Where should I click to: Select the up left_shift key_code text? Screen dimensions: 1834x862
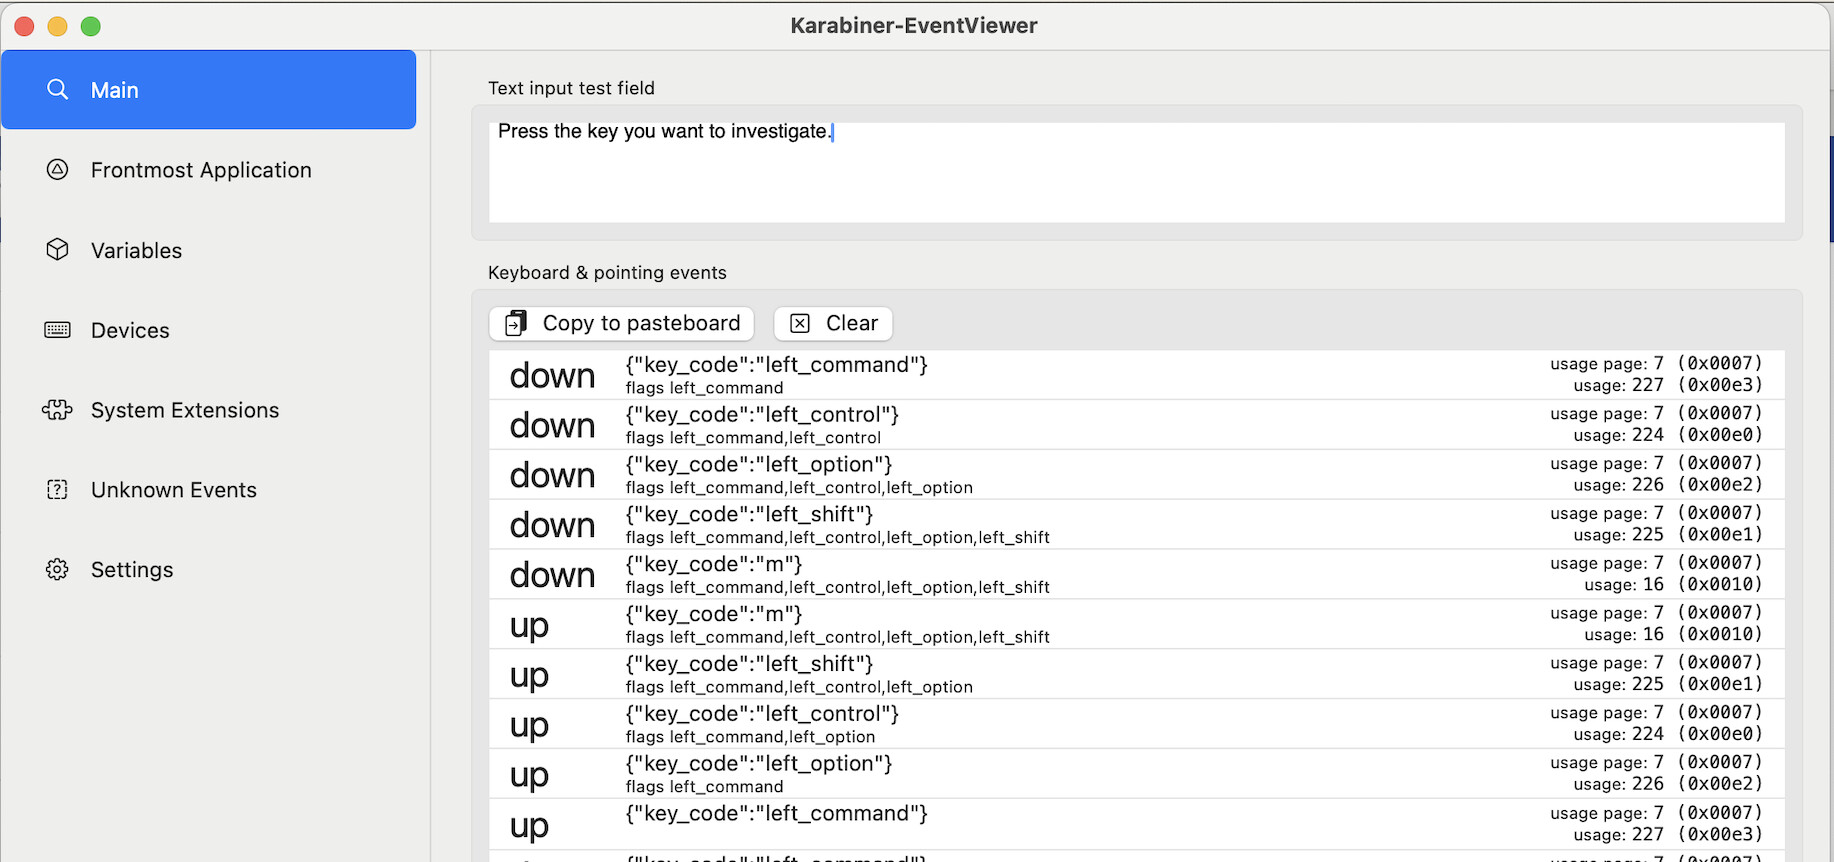(750, 665)
